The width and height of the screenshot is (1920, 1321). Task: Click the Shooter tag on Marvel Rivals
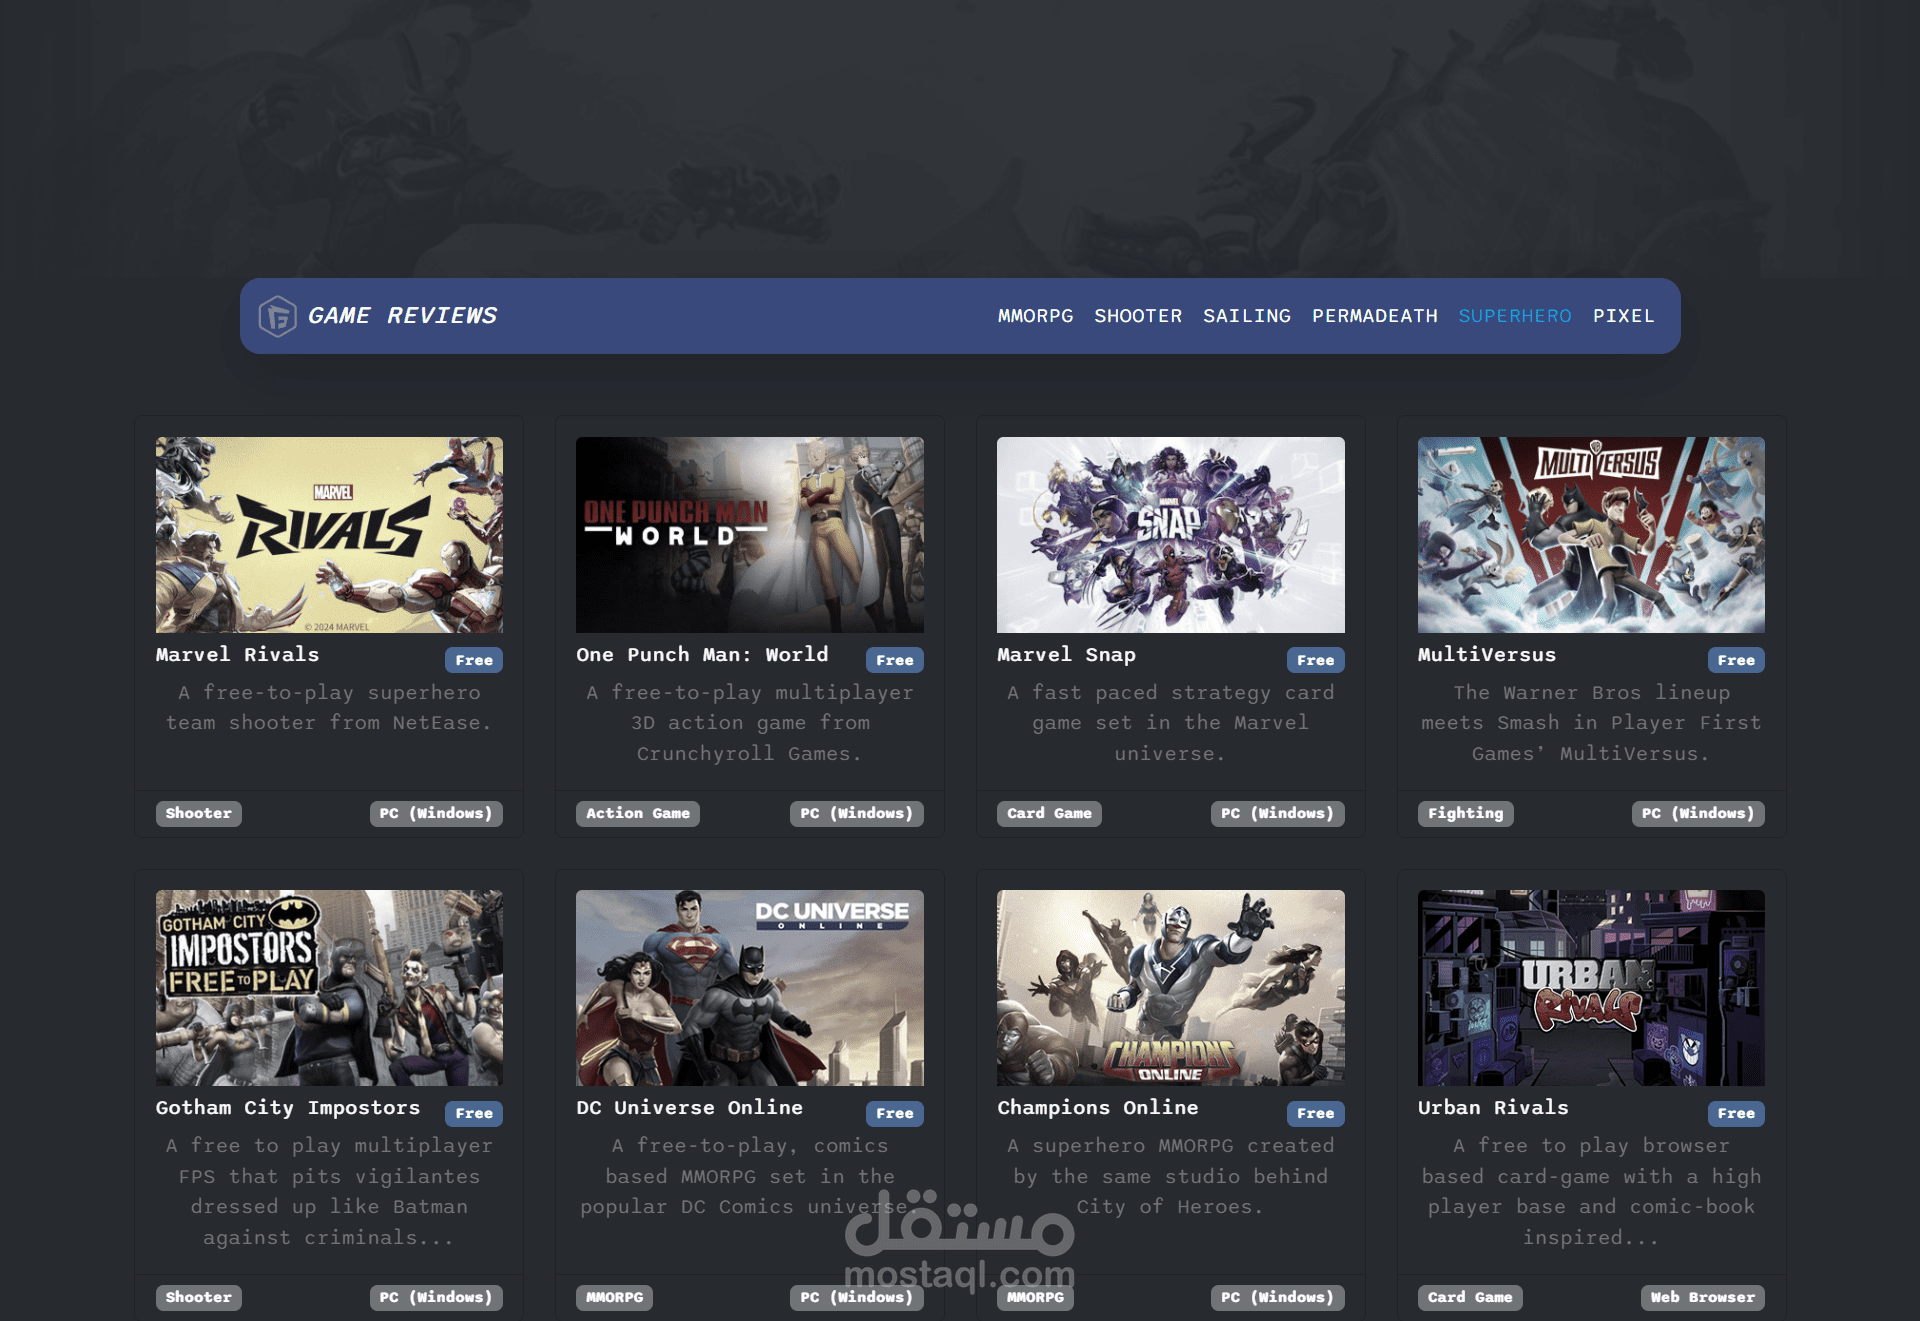pyautogui.click(x=199, y=814)
